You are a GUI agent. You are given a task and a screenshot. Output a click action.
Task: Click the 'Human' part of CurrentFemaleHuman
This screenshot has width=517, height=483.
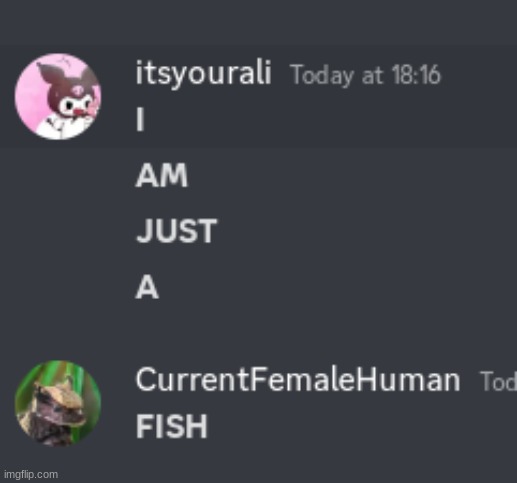click(409, 380)
